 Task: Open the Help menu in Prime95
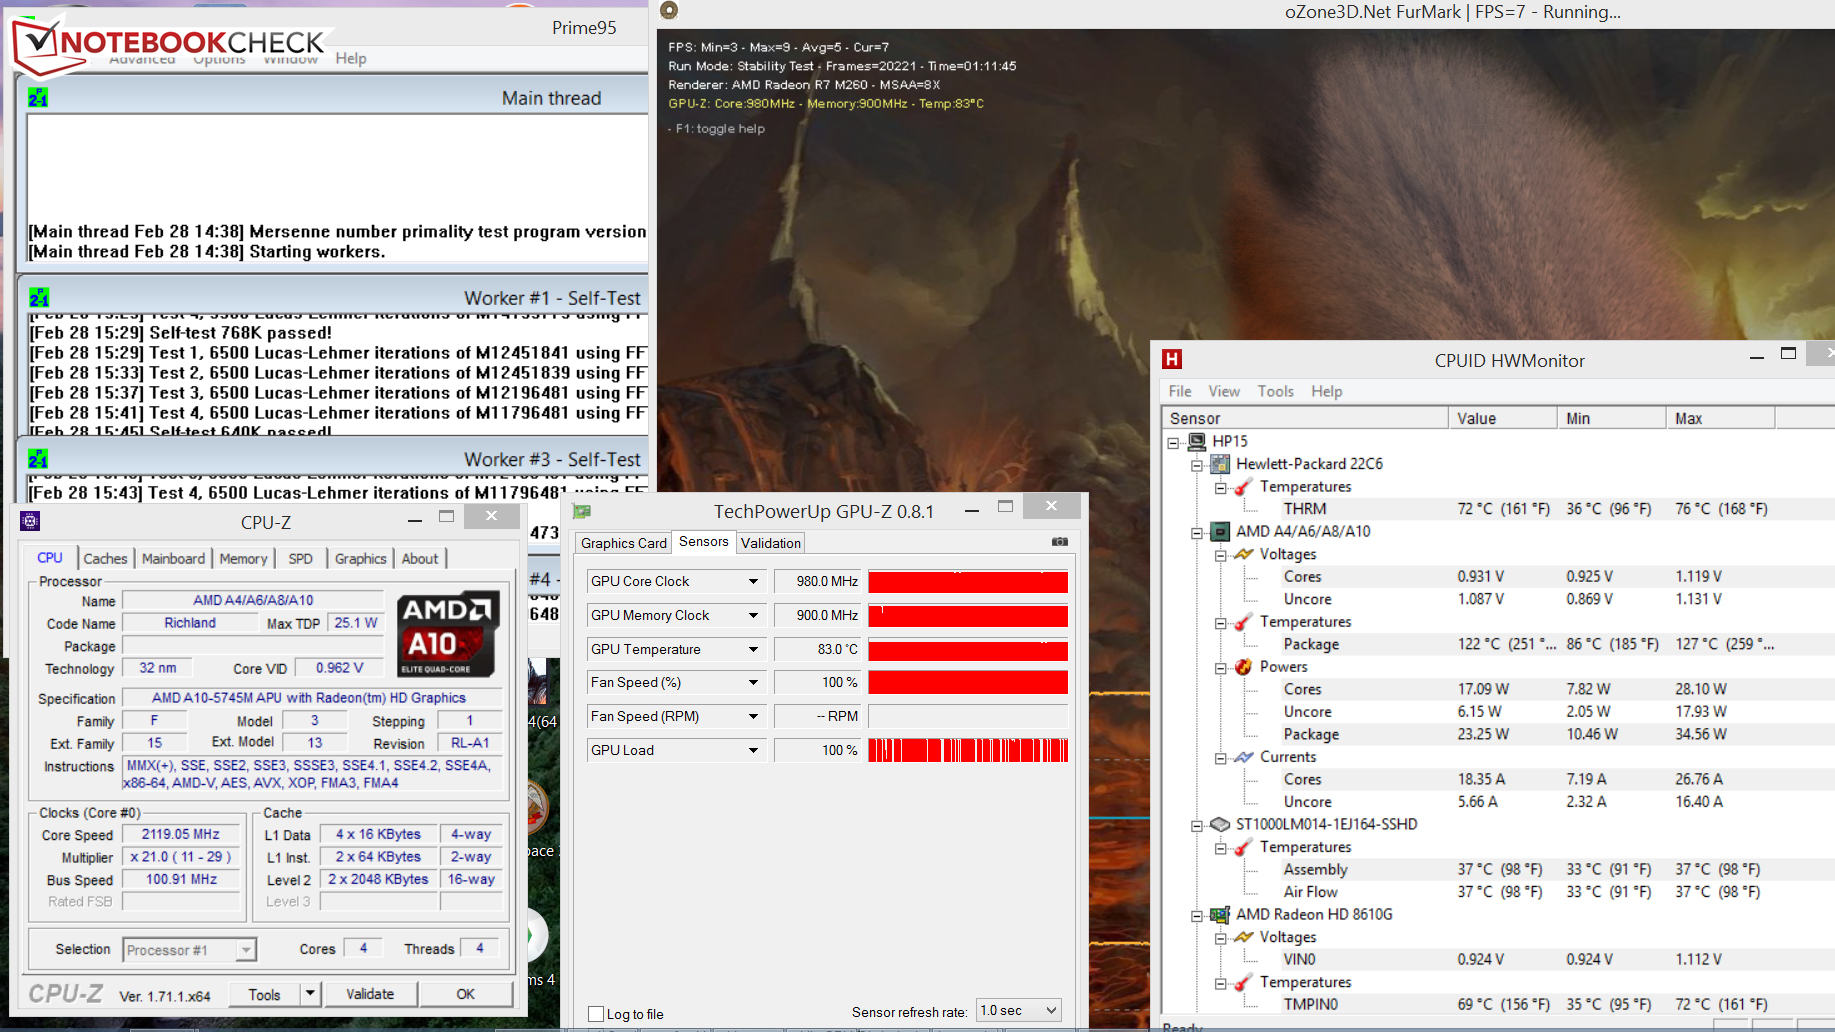(x=351, y=58)
